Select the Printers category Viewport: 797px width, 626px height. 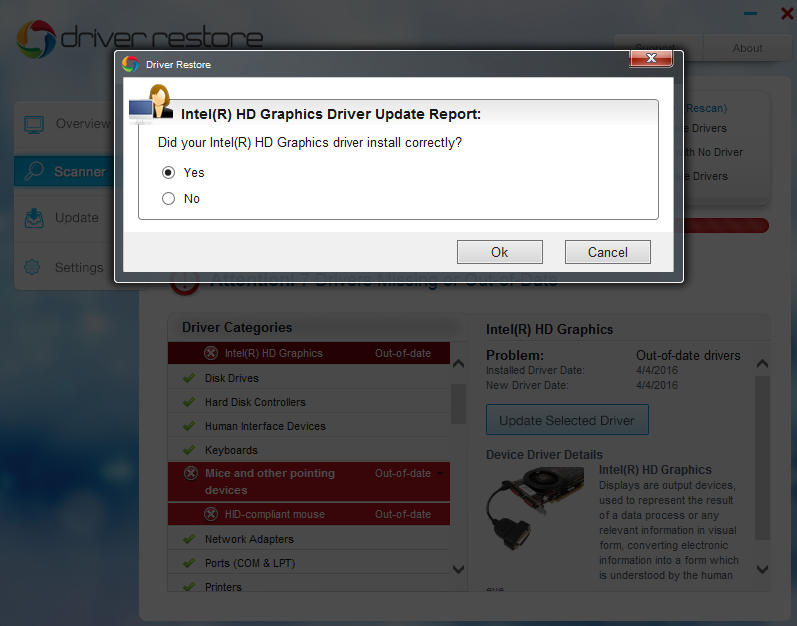click(309, 584)
